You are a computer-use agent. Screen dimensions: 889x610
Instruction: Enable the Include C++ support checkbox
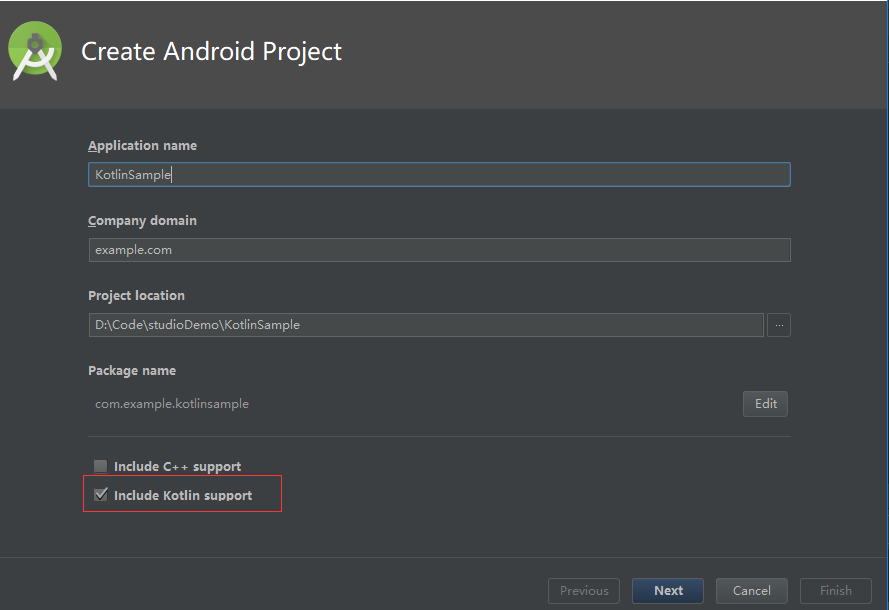point(100,466)
